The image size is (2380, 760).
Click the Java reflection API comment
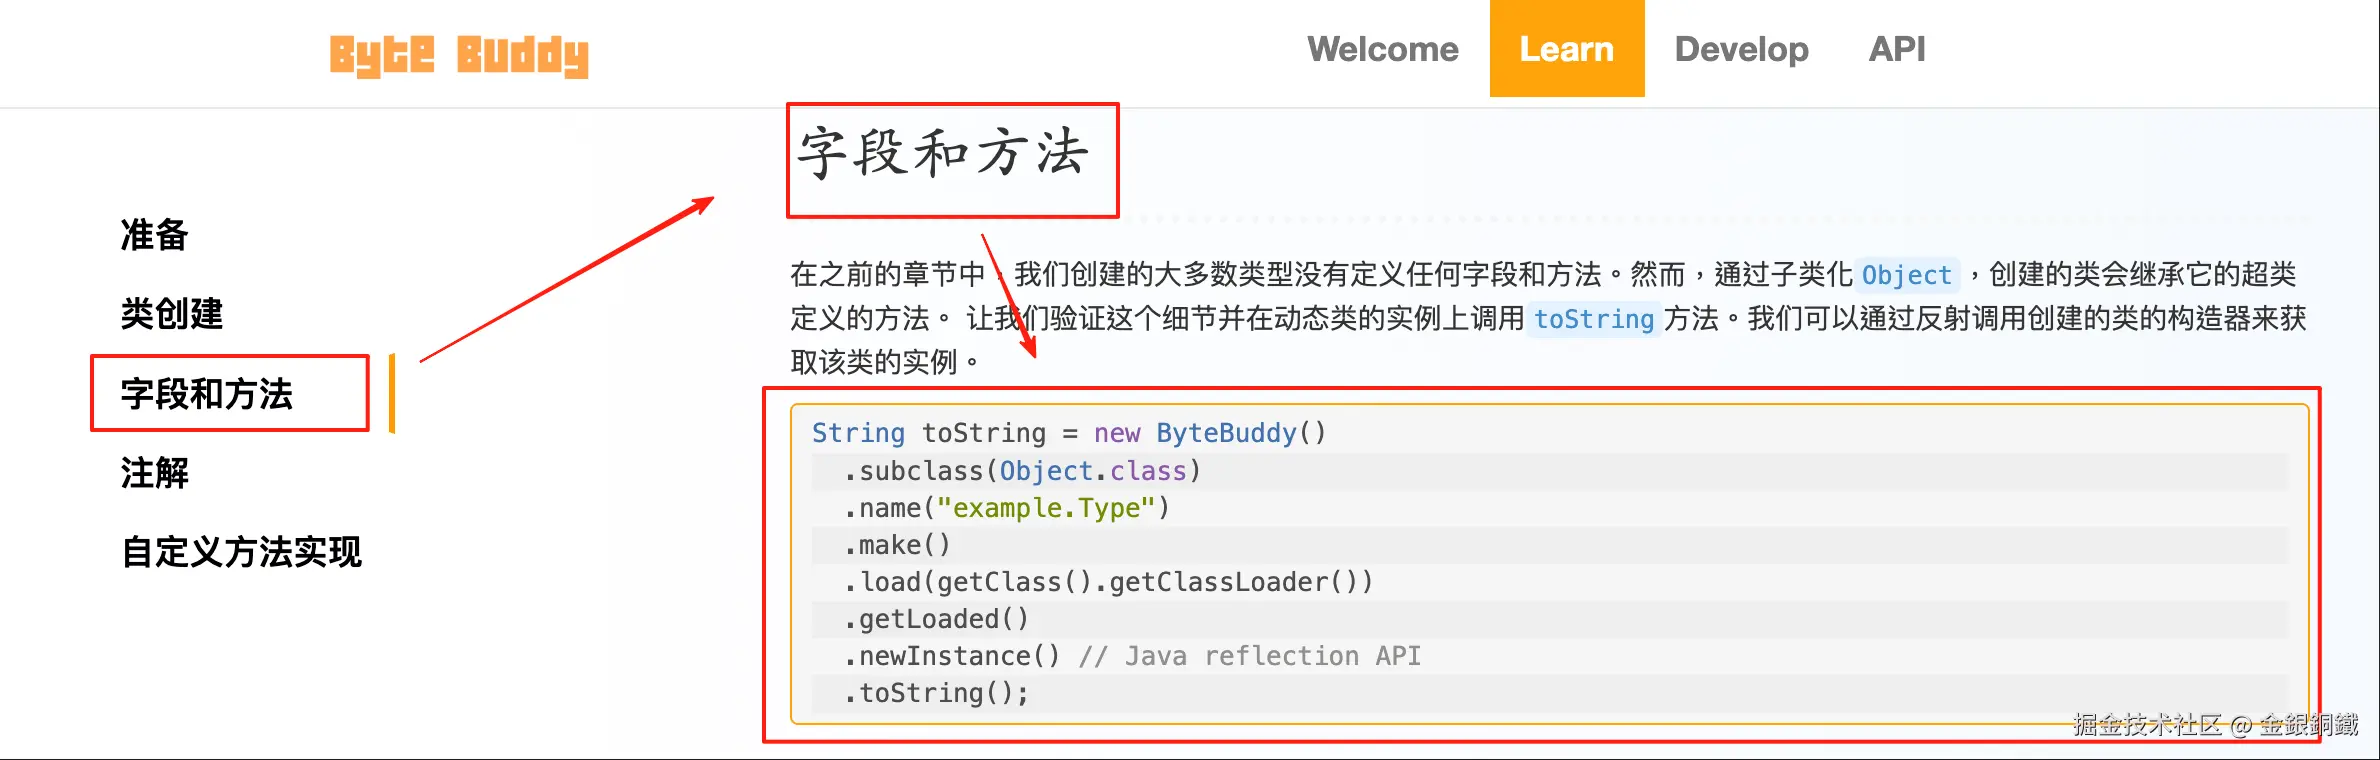(1250, 656)
